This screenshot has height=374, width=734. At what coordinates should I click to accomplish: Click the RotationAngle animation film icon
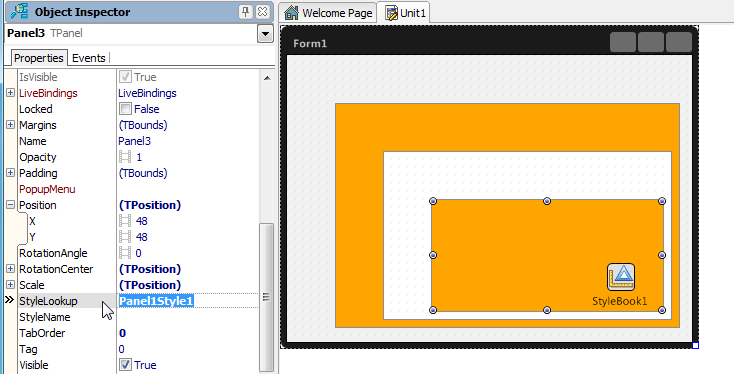125,253
